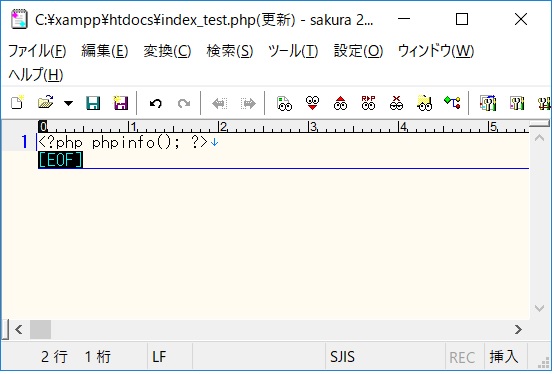Click the sakura app icon in title bar
The height and width of the screenshot is (374, 554).
19,19
